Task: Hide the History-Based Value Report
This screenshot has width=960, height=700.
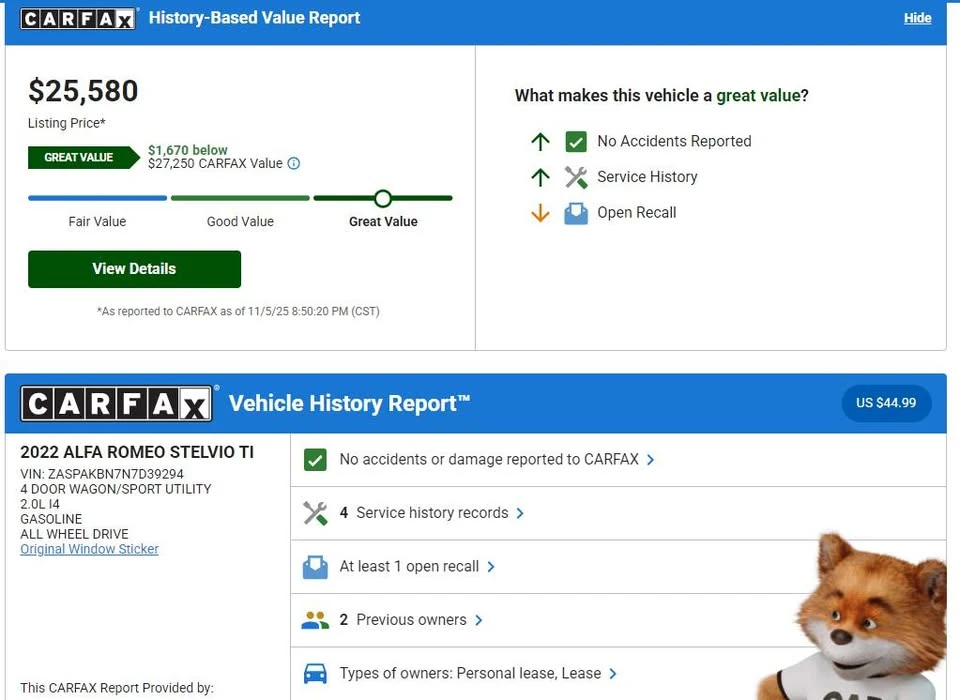Action: (x=917, y=18)
